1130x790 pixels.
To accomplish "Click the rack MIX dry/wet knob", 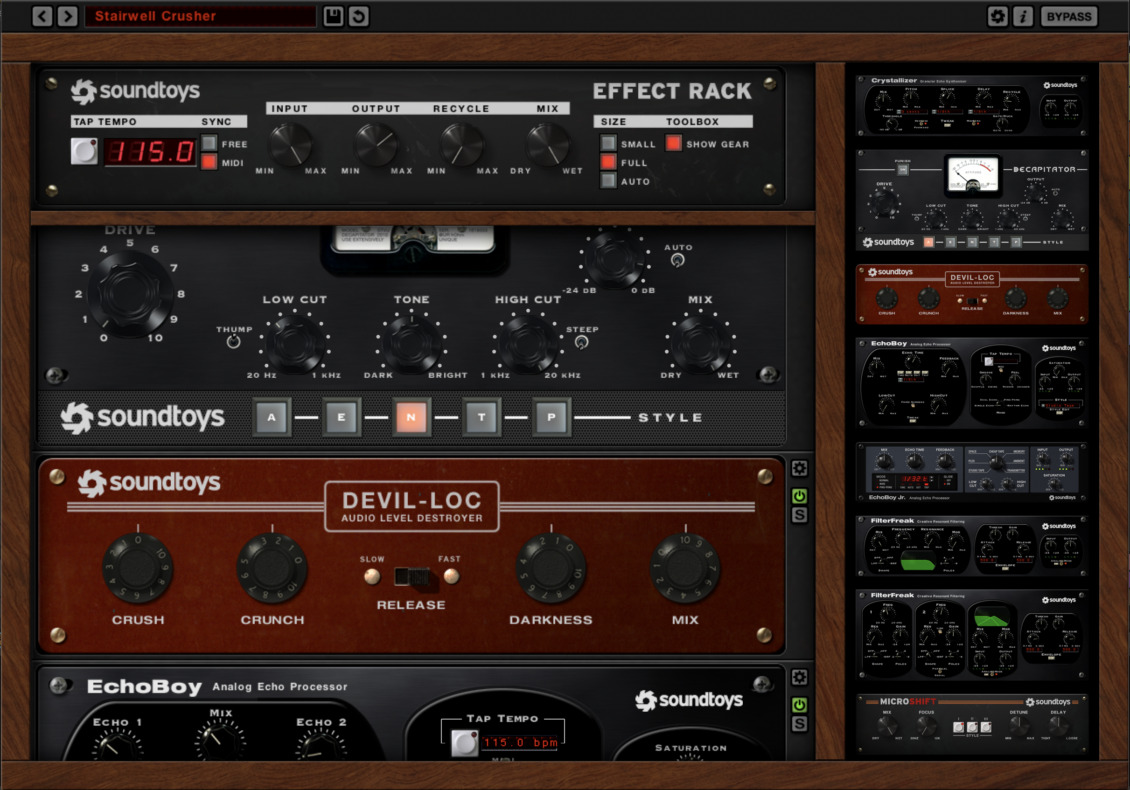I will point(548,144).
